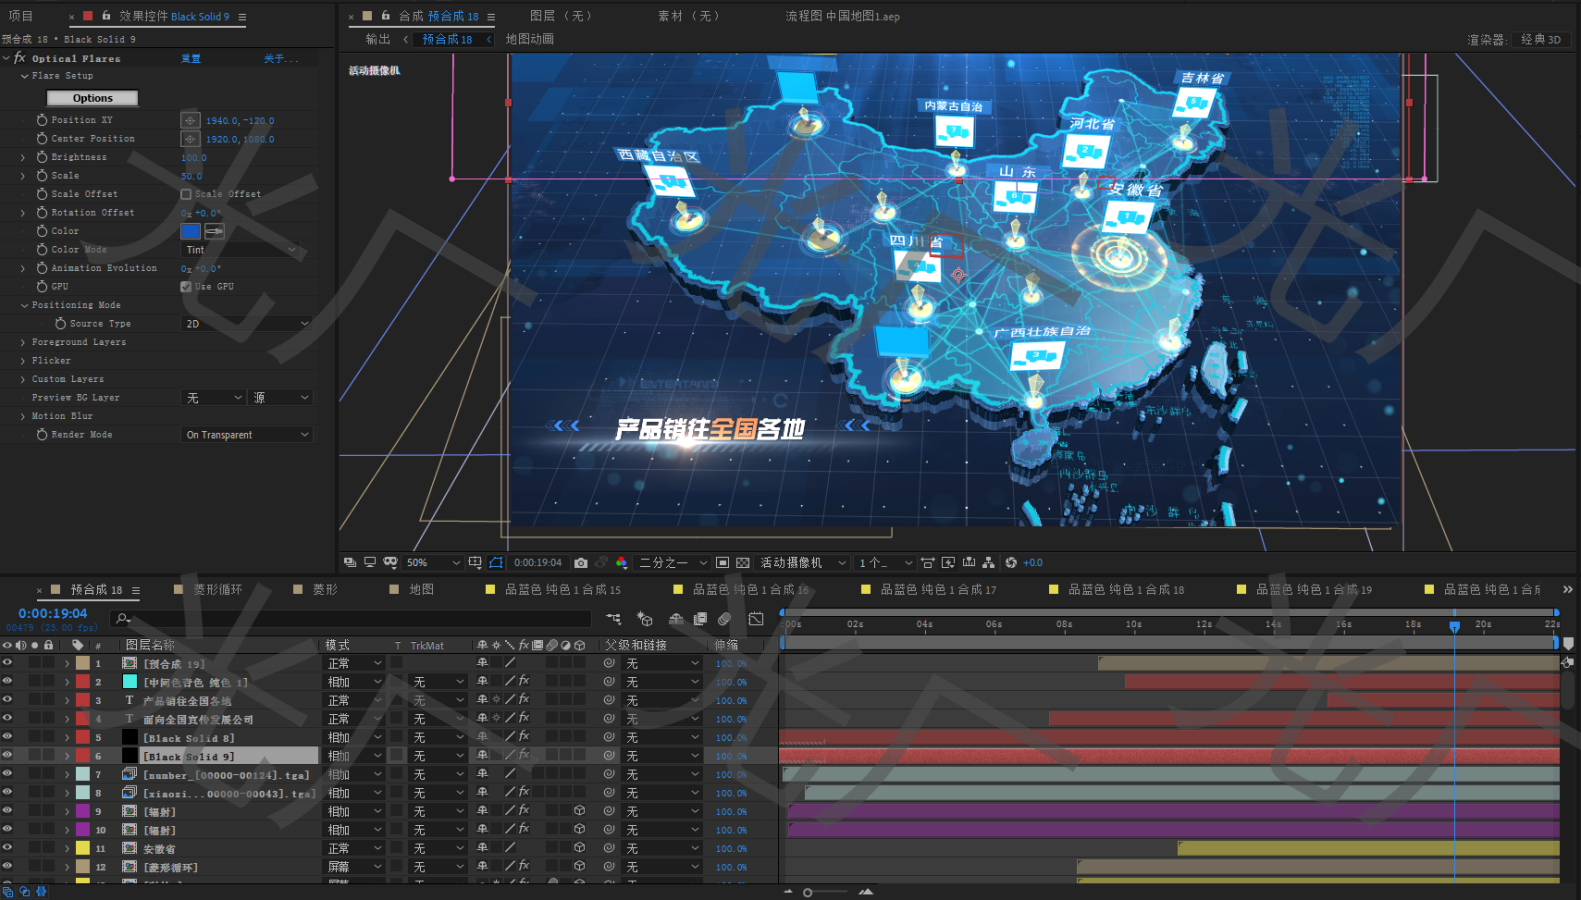Viewport: 1581px width, 900px height.
Task: Expand layer 2 properties in timeline
Action: coord(67,682)
